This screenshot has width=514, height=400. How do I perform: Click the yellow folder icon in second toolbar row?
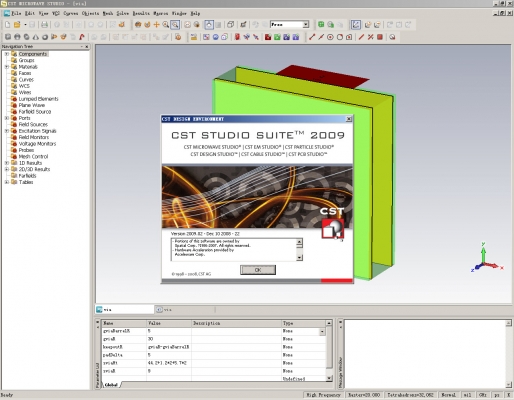[x=193, y=37]
